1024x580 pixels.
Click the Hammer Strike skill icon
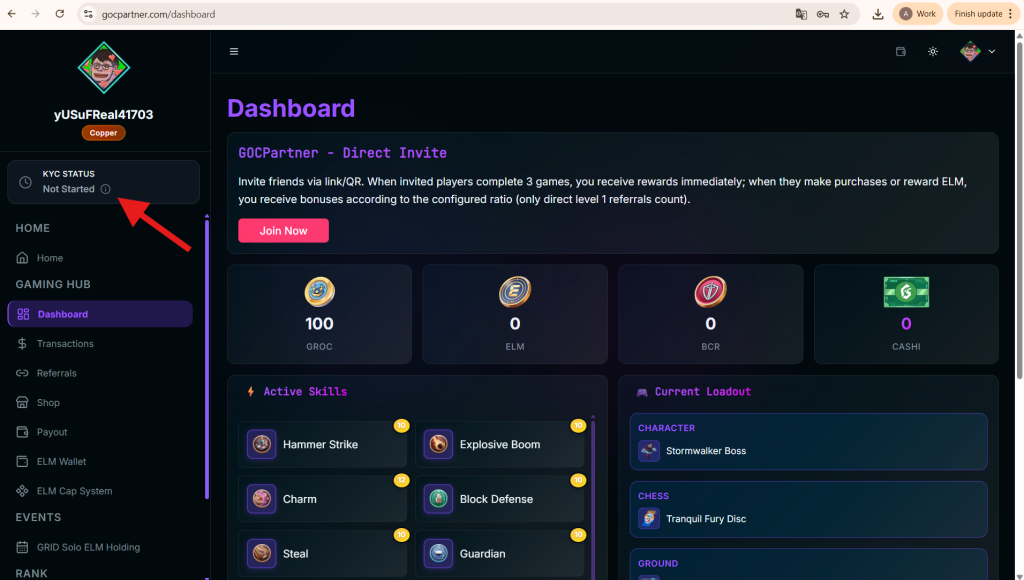click(263, 445)
